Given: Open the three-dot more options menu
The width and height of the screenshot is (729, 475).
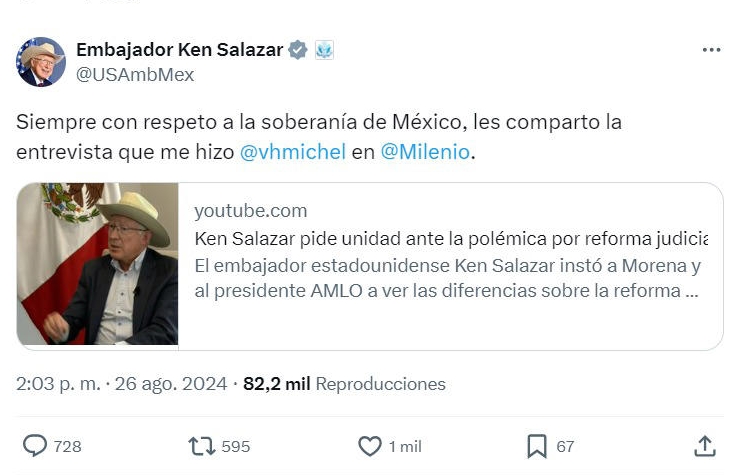Looking at the screenshot, I should point(711,50).
